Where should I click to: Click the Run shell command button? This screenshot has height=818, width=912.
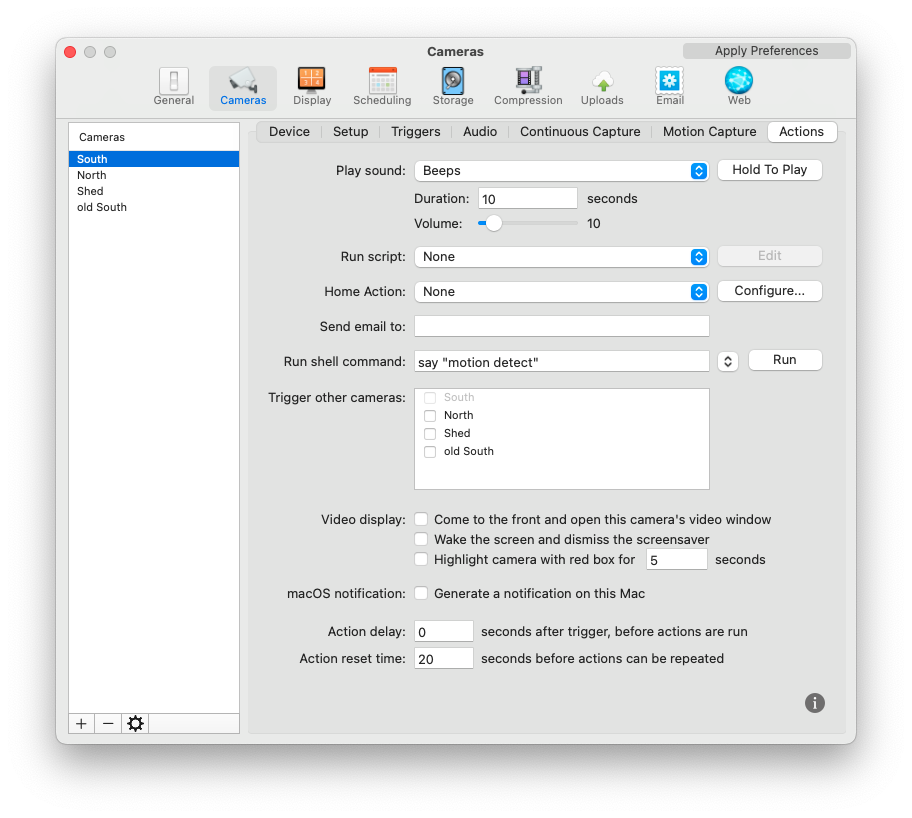(785, 360)
